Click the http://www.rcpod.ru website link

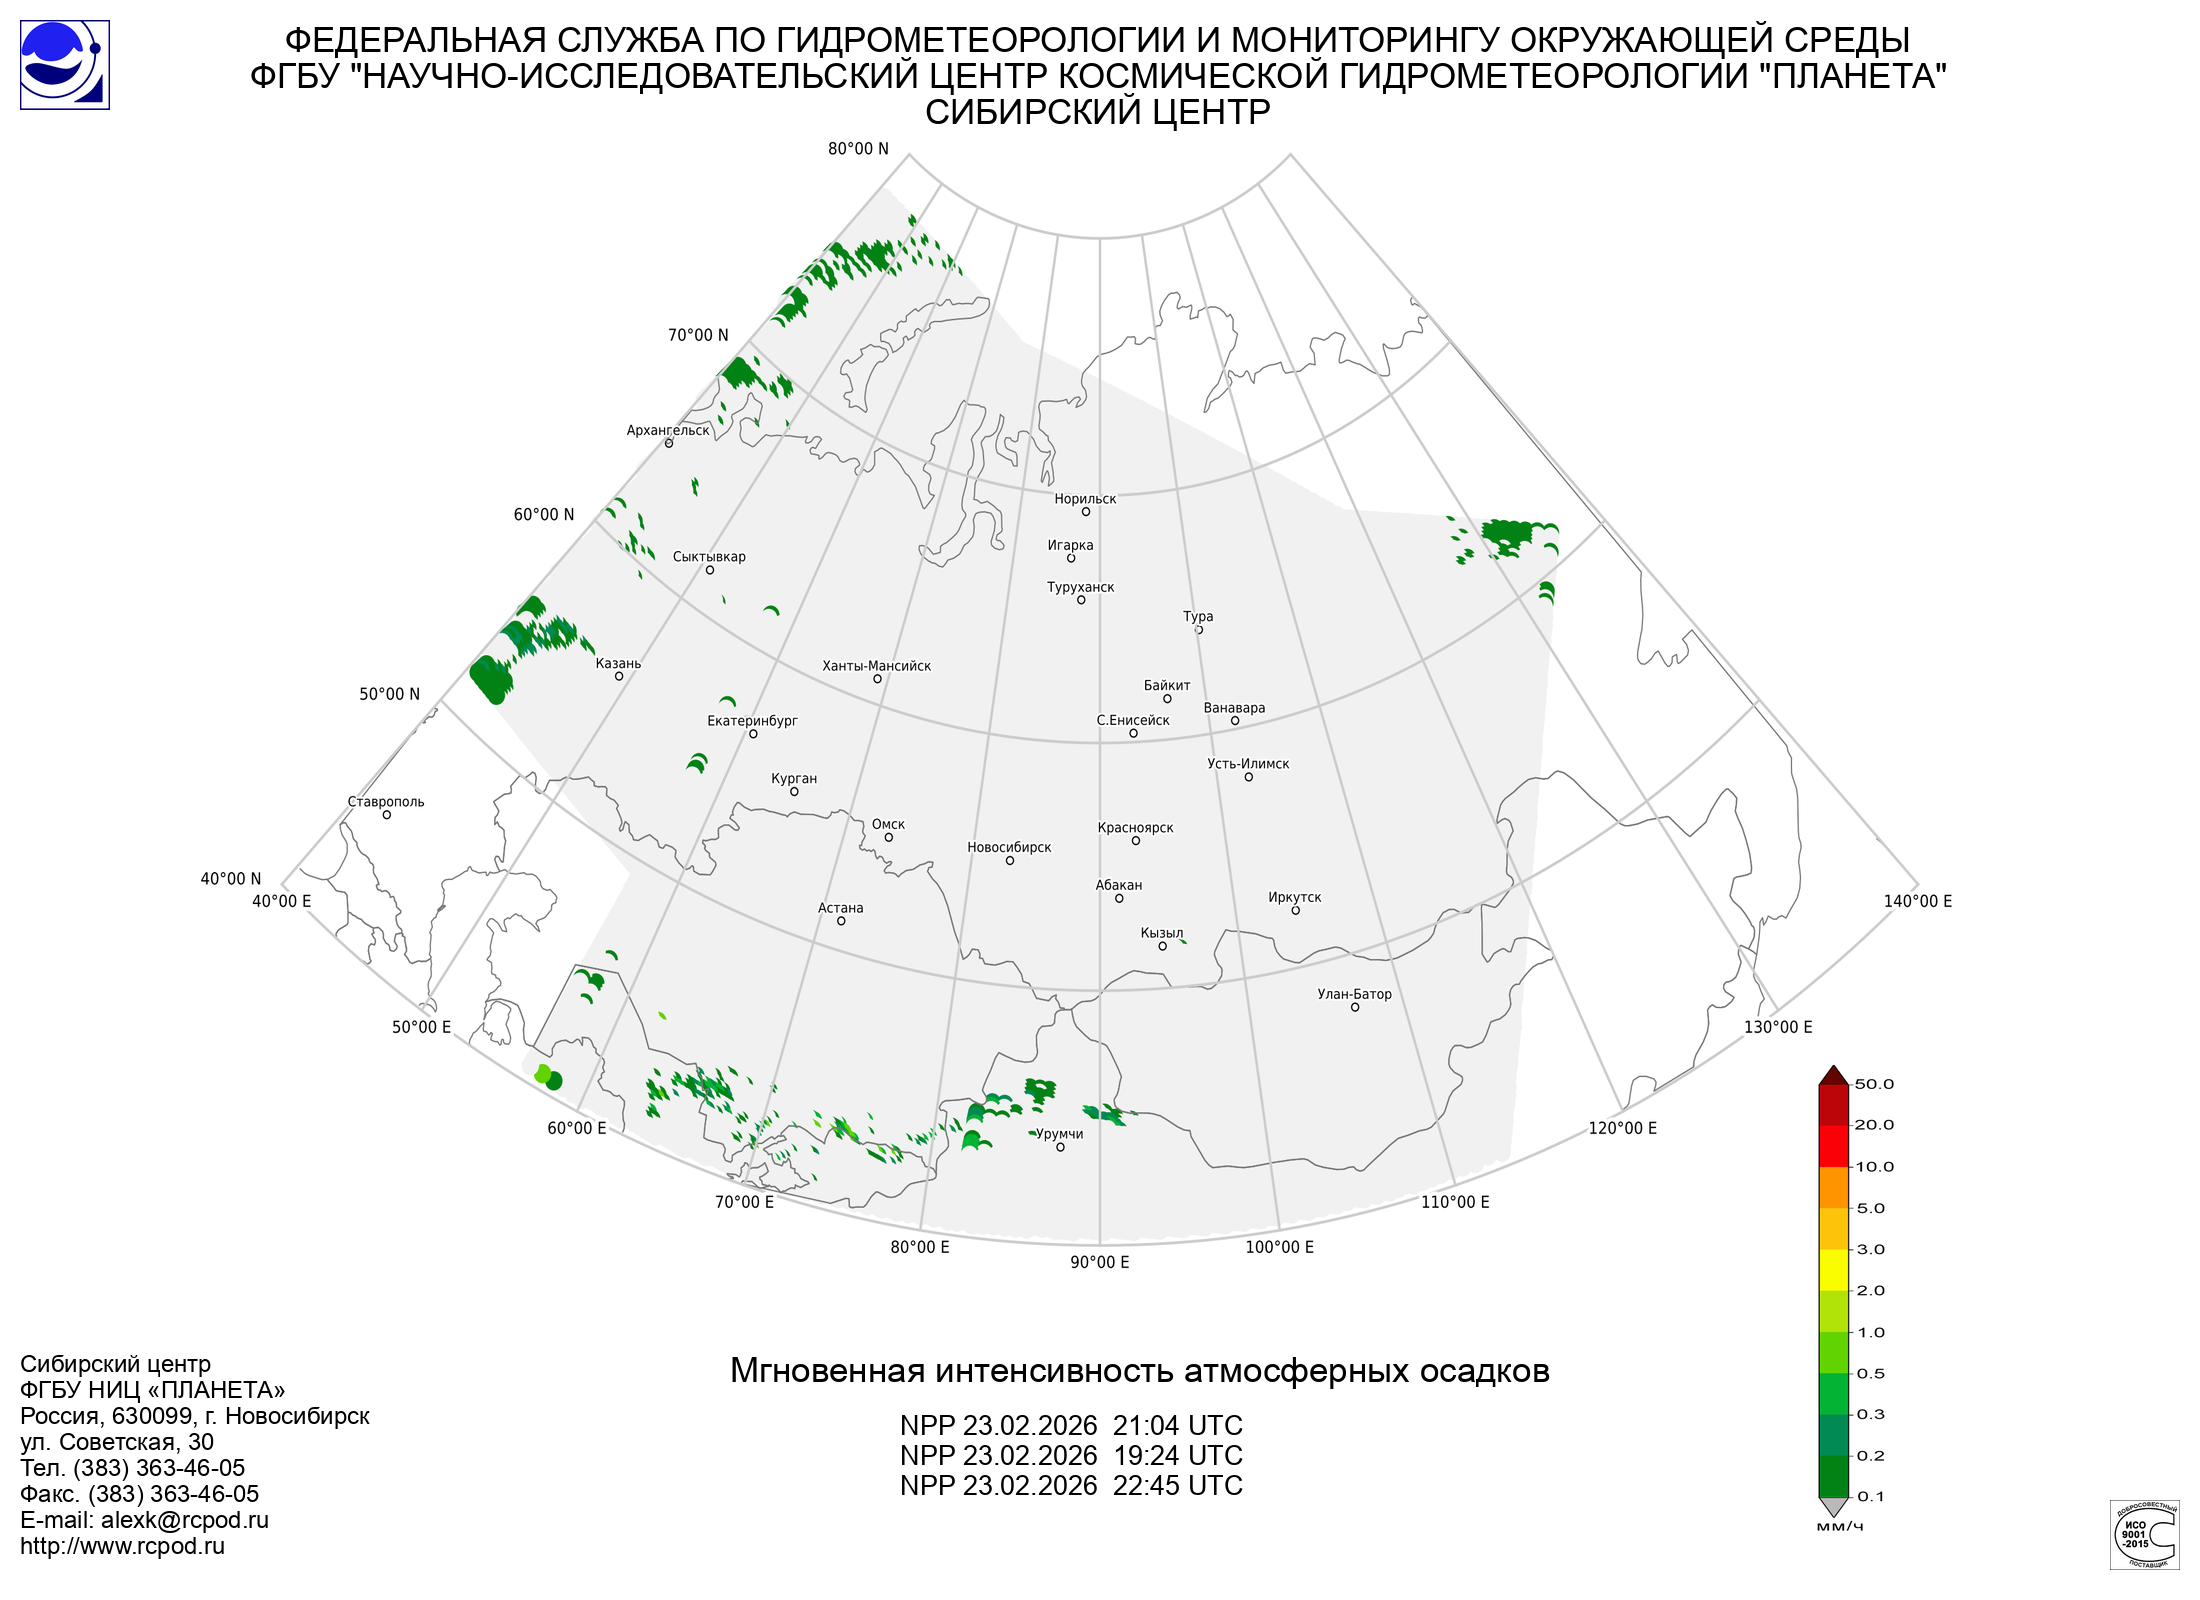(122, 1546)
